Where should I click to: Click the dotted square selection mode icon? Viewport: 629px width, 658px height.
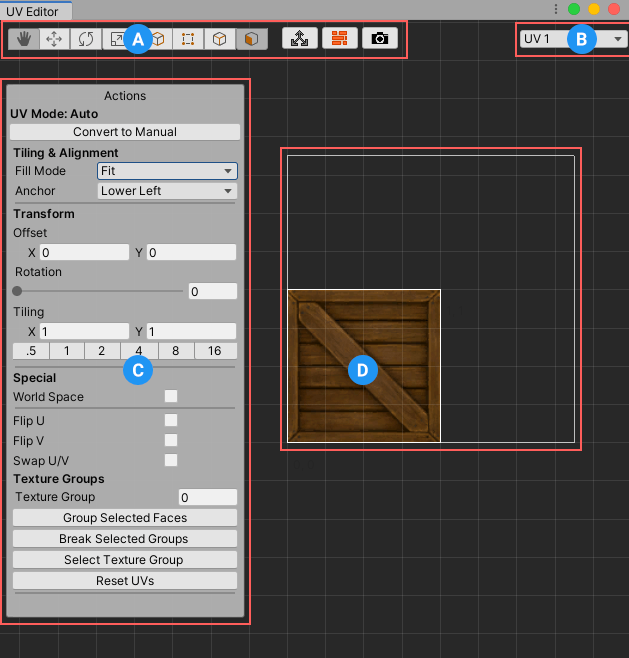[186, 39]
